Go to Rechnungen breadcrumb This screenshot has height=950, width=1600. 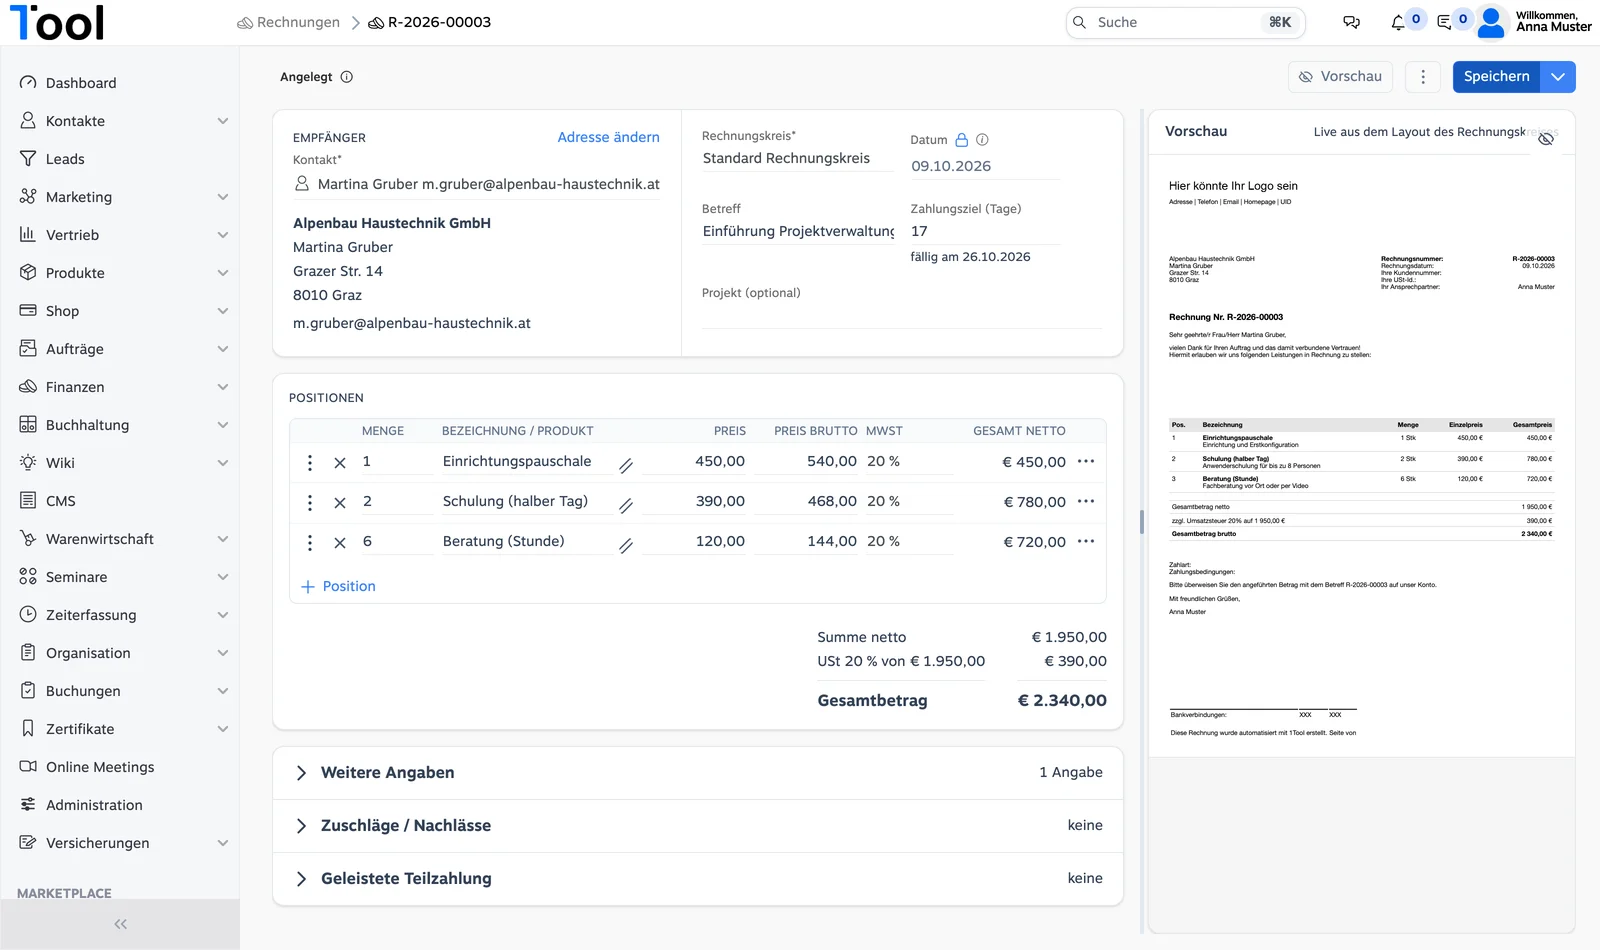tap(288, 22)
